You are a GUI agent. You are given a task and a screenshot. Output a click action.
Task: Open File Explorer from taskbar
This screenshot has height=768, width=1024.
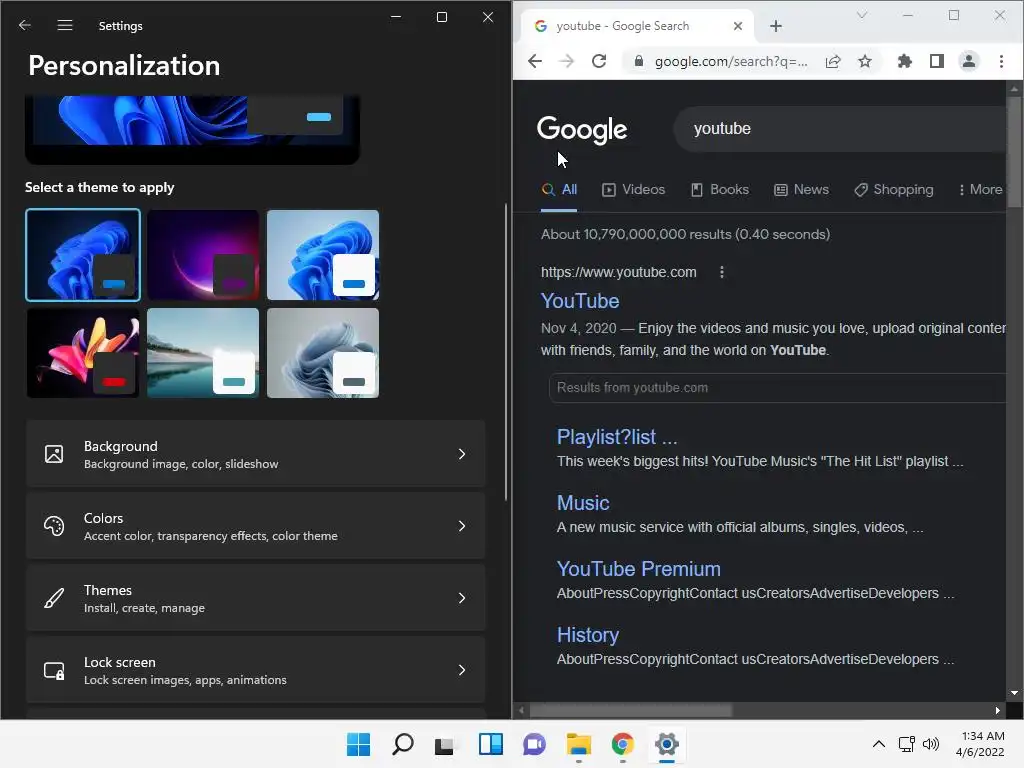579,744
